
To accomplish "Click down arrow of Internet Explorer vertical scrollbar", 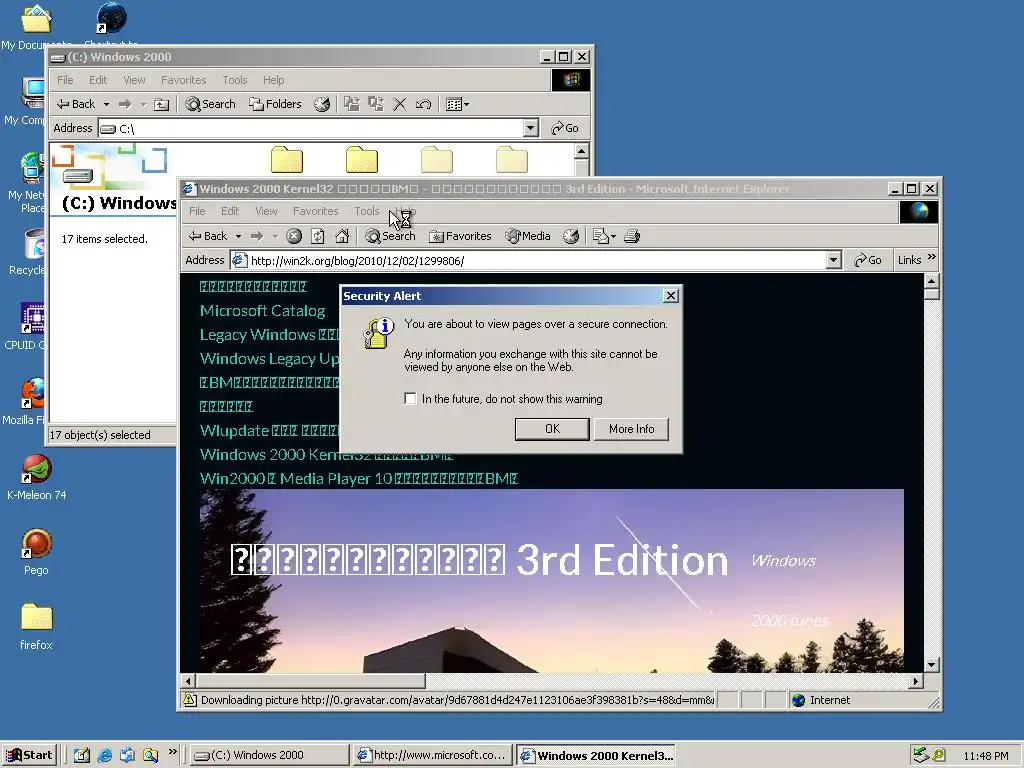I will click(x=932, y=665).
